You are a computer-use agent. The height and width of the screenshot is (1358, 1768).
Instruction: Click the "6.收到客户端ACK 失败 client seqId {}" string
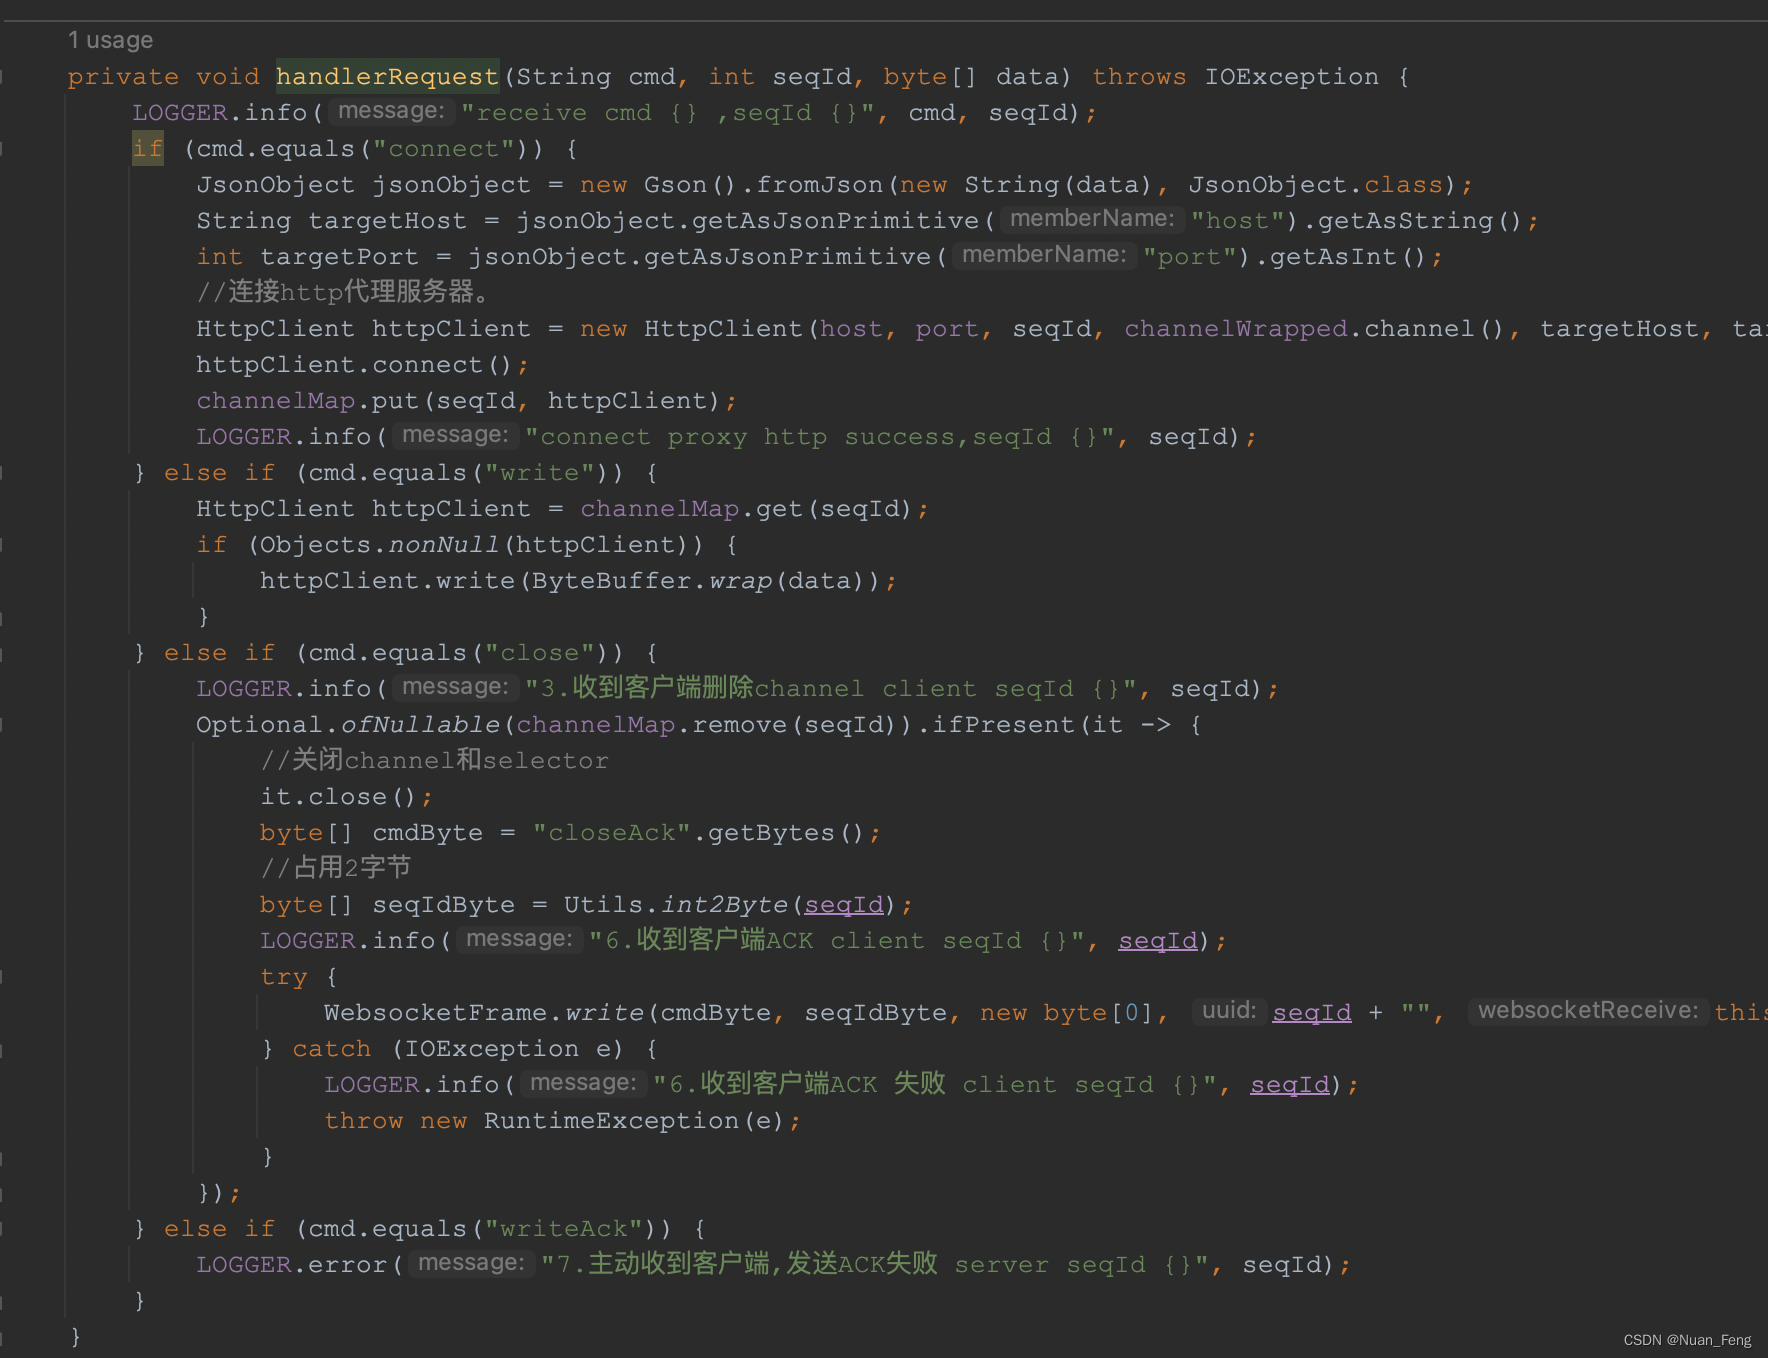(936, 1085)
